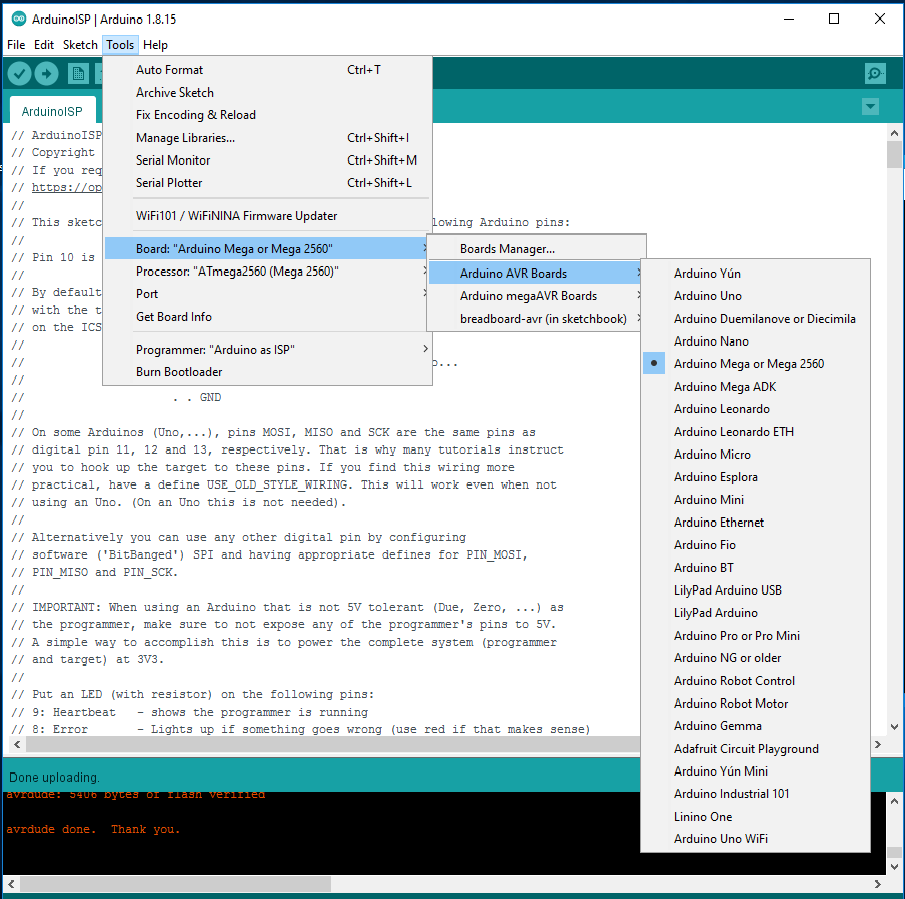Viewport: 905px width, 899px height.
Task: Expand breadboard-avr (in sketchbook) submenu
Action: pos(536,319)
